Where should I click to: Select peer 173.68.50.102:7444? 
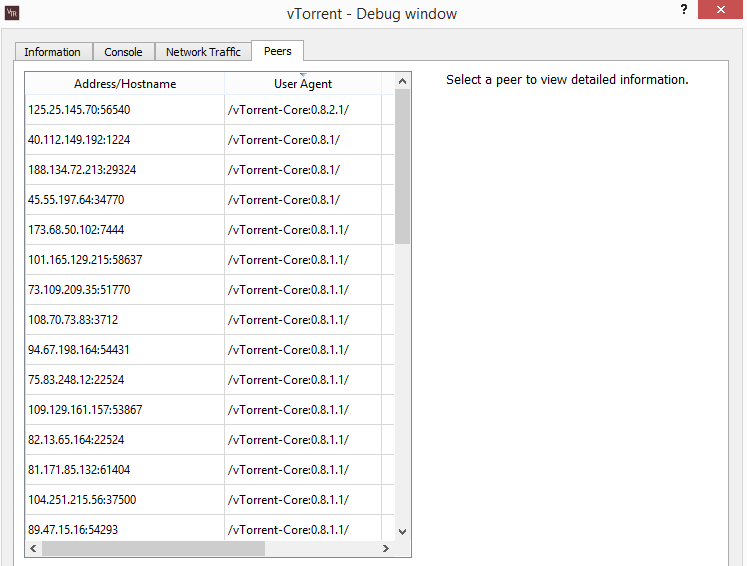[x=125, y=230]
